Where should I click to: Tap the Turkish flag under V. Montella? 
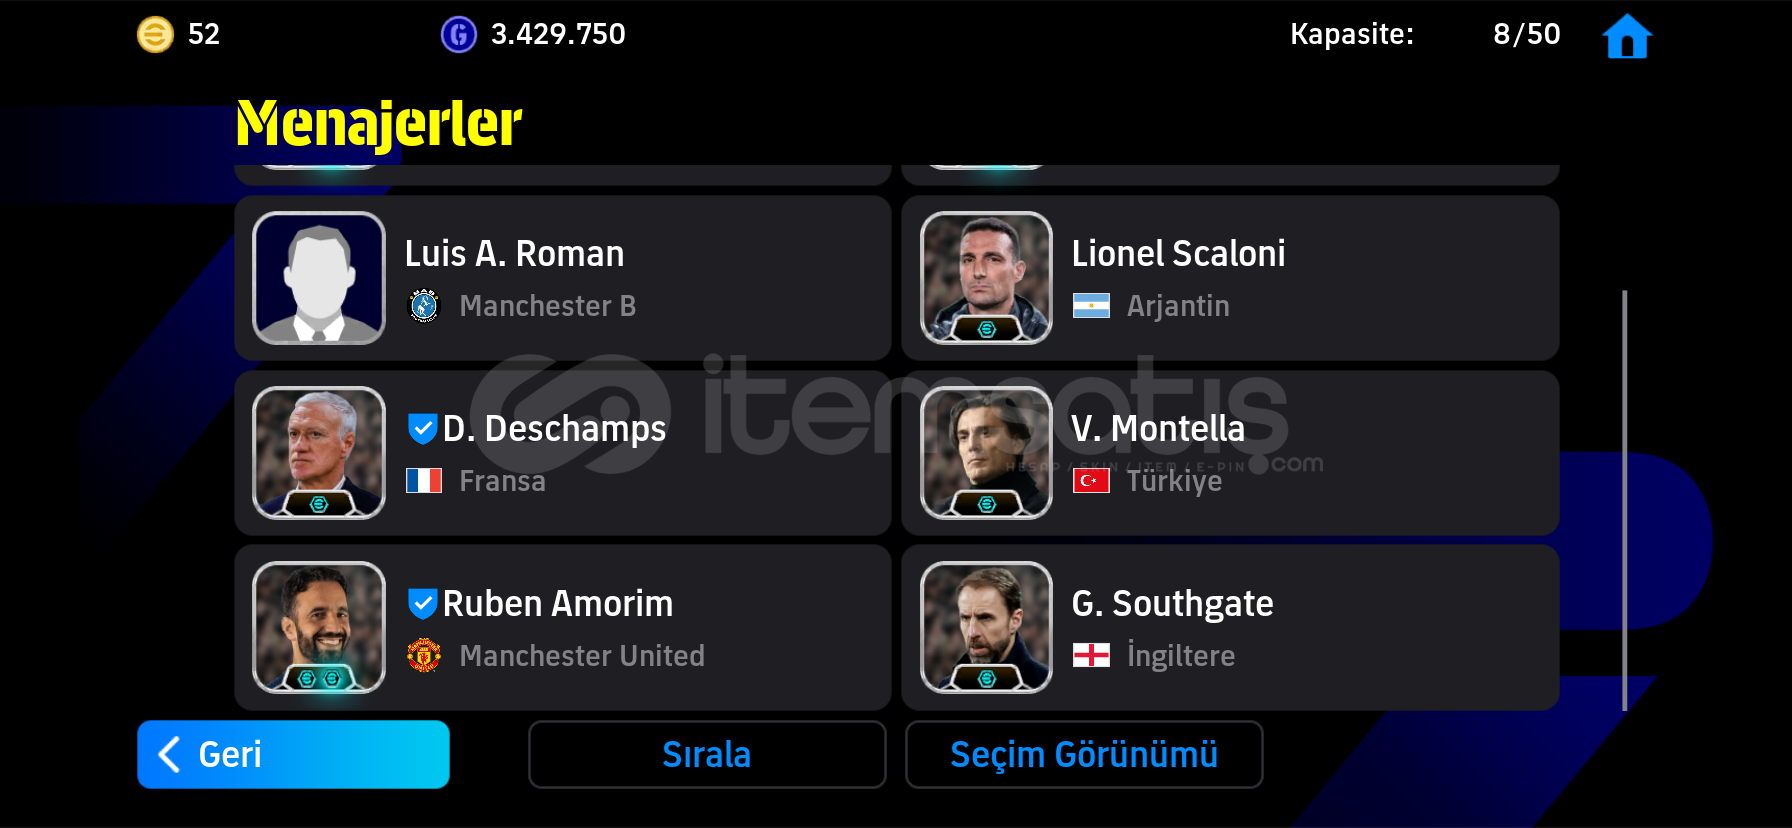(x=1091, y=481)
